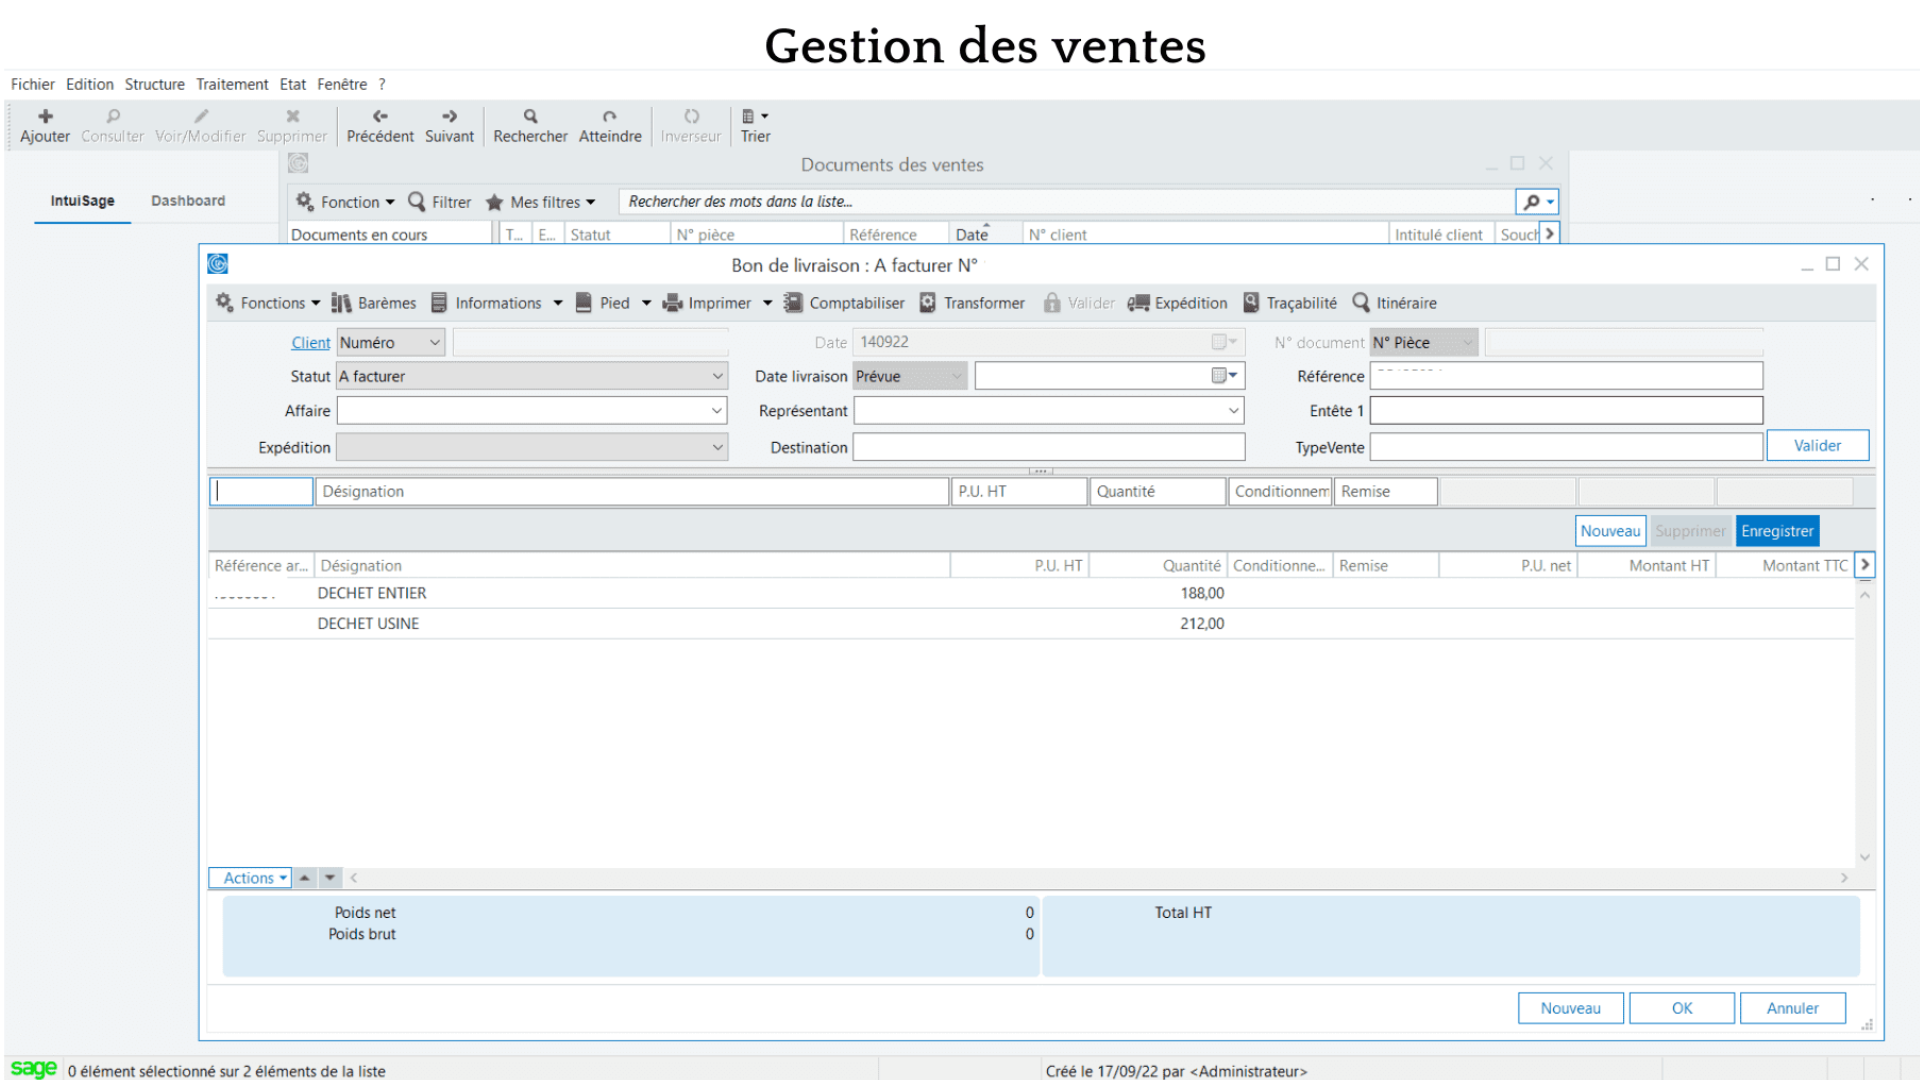
Task: Click the Barèmes icon for price scales
Action: coord(373,302)
